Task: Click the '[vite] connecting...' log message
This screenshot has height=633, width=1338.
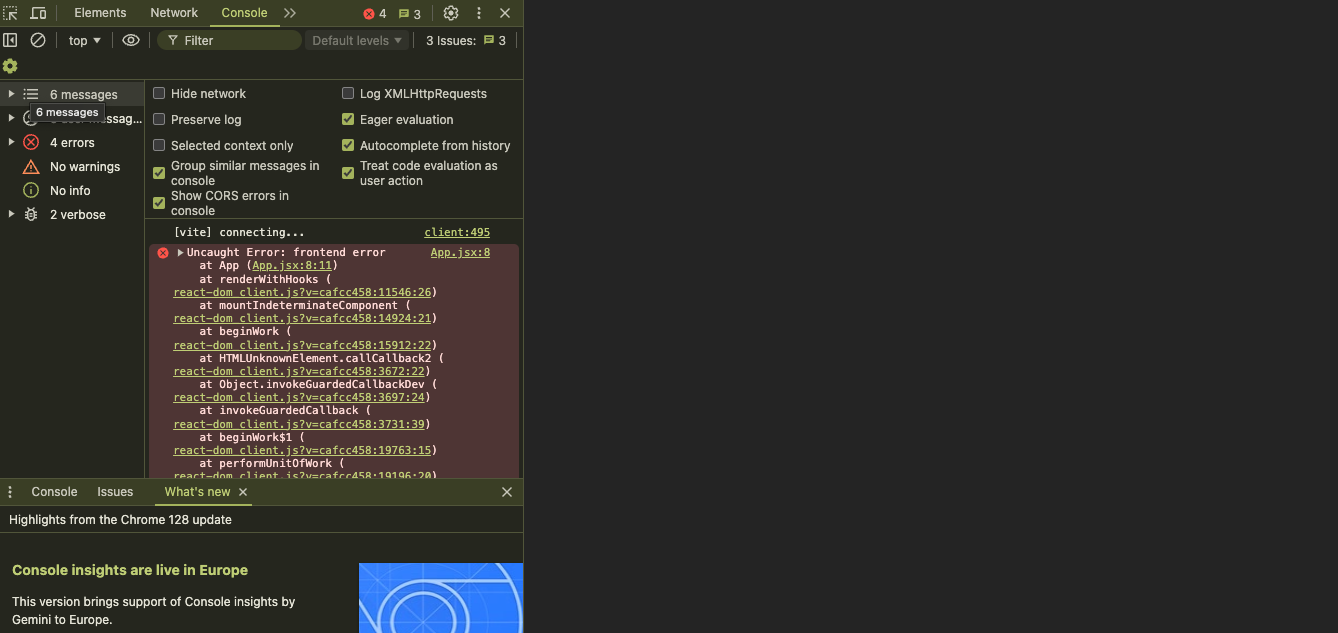Action: tap(239, 232)
